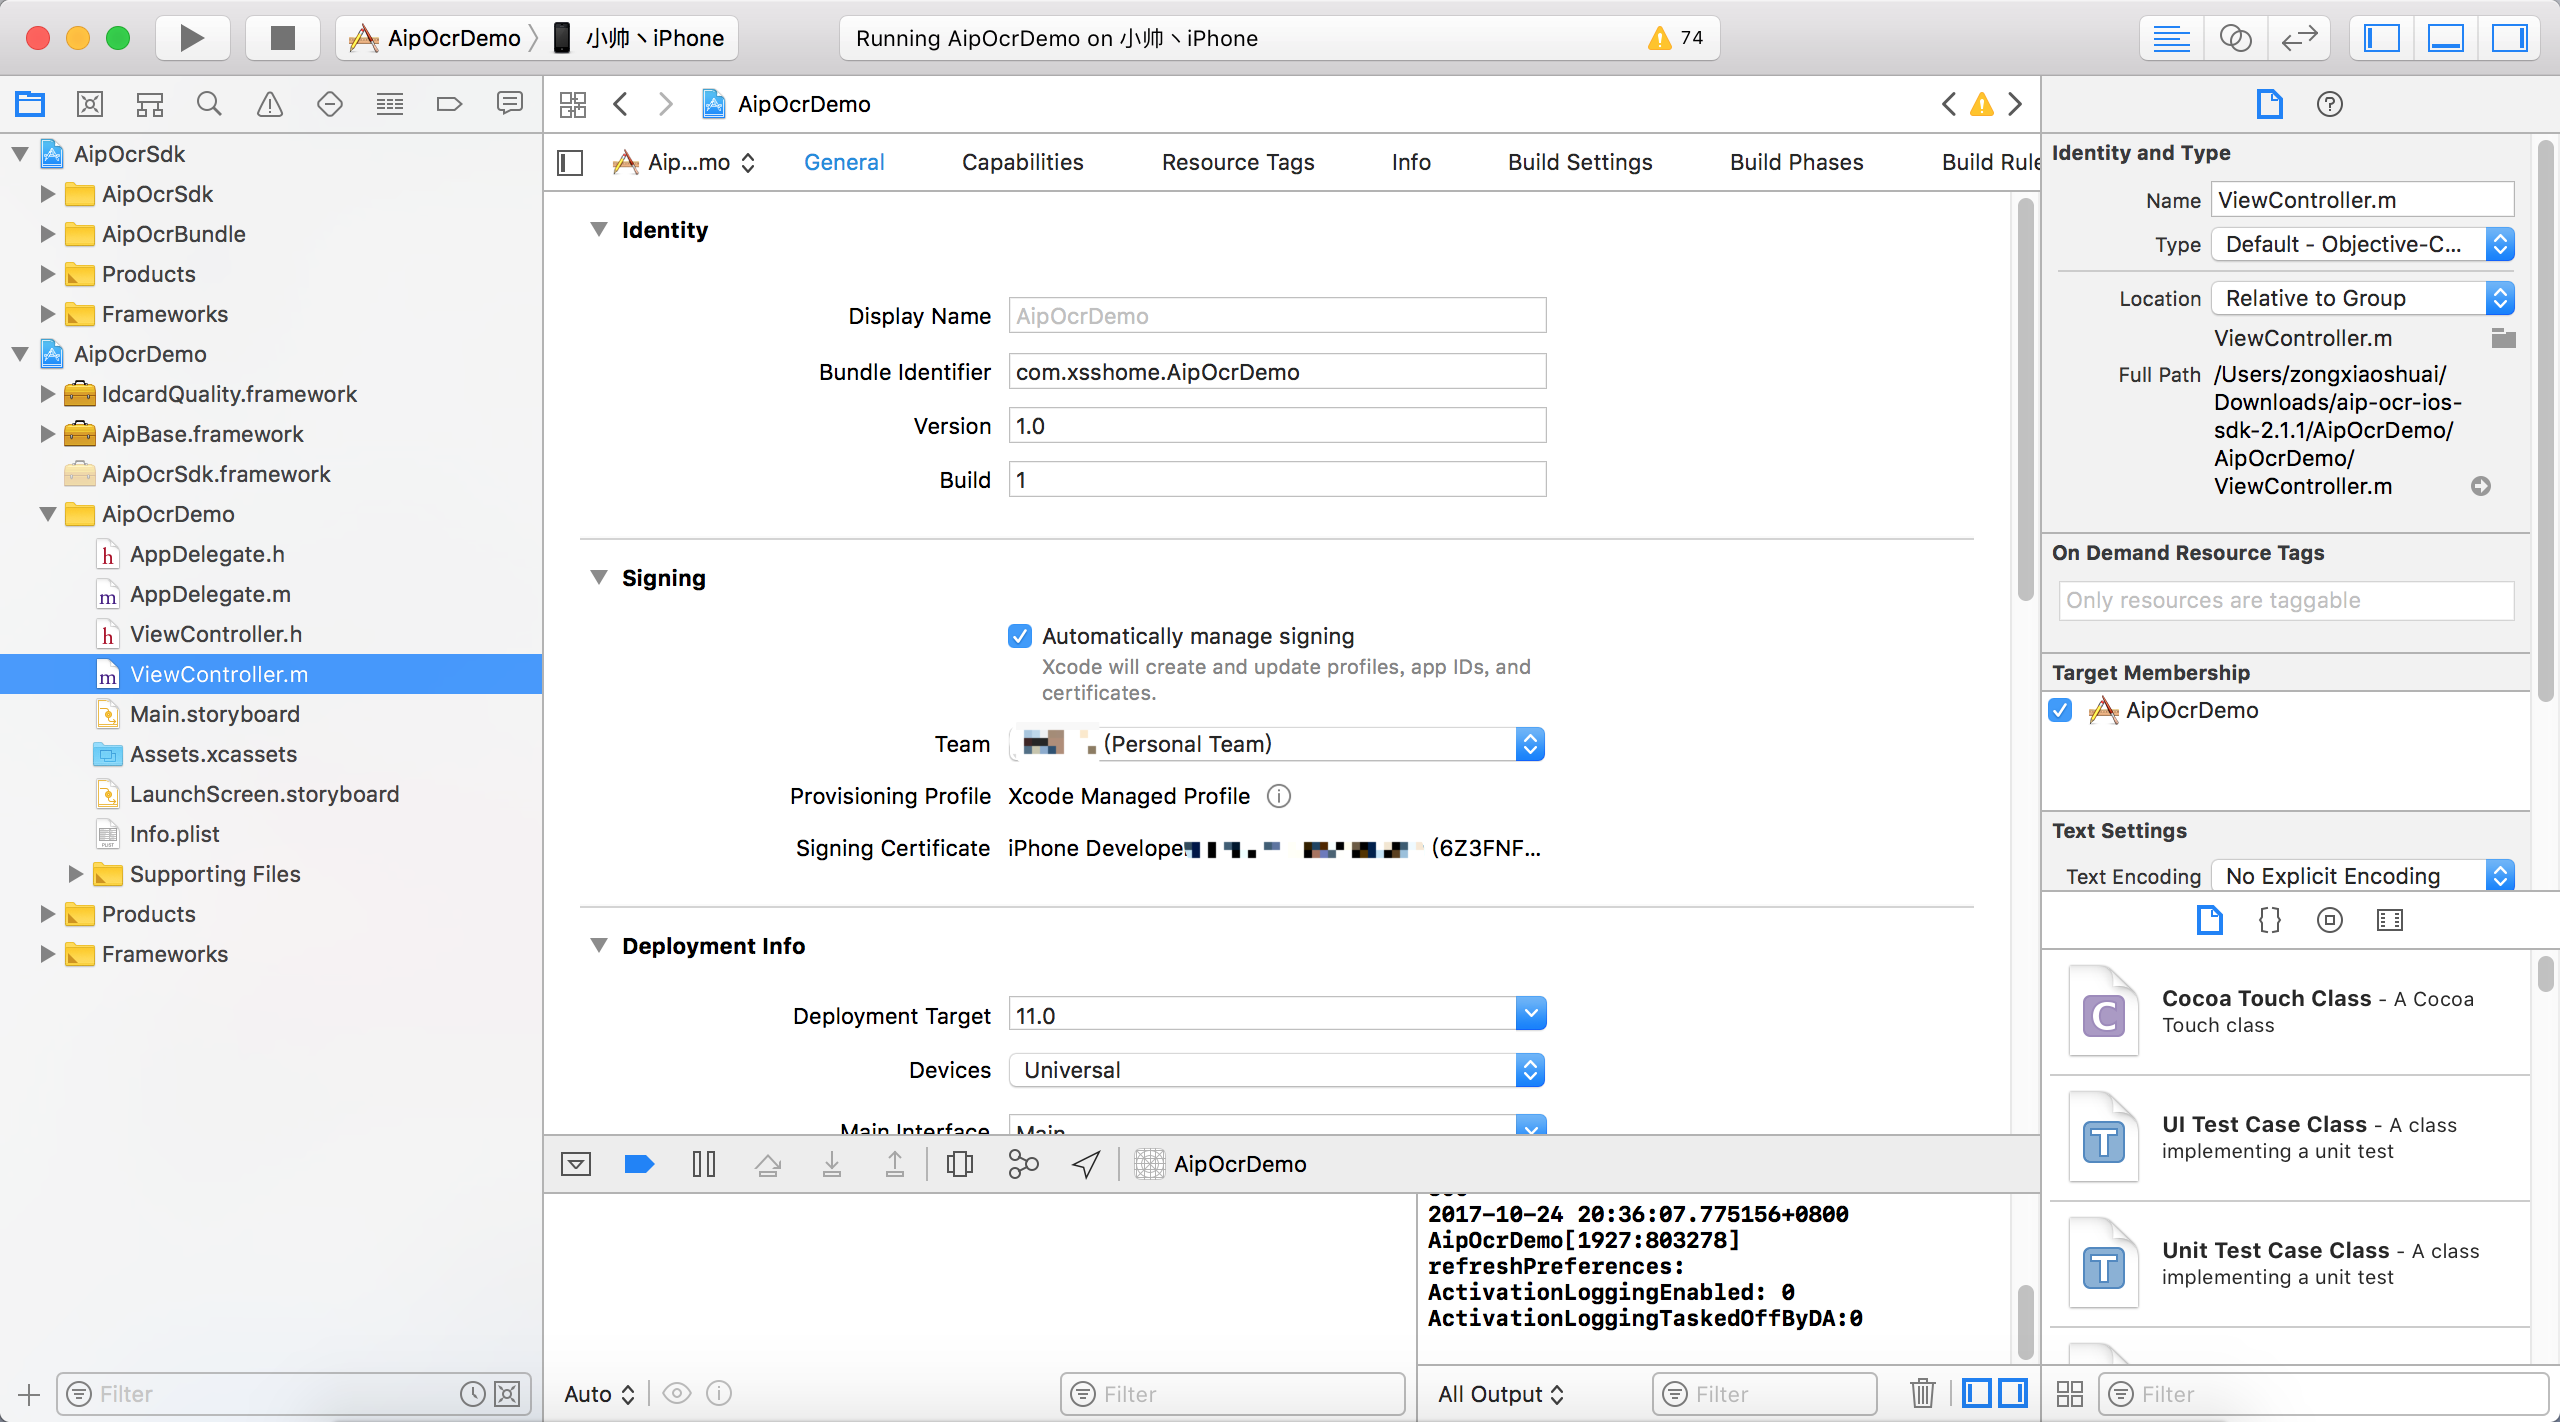Open the Test navigator

pos(330,103)
